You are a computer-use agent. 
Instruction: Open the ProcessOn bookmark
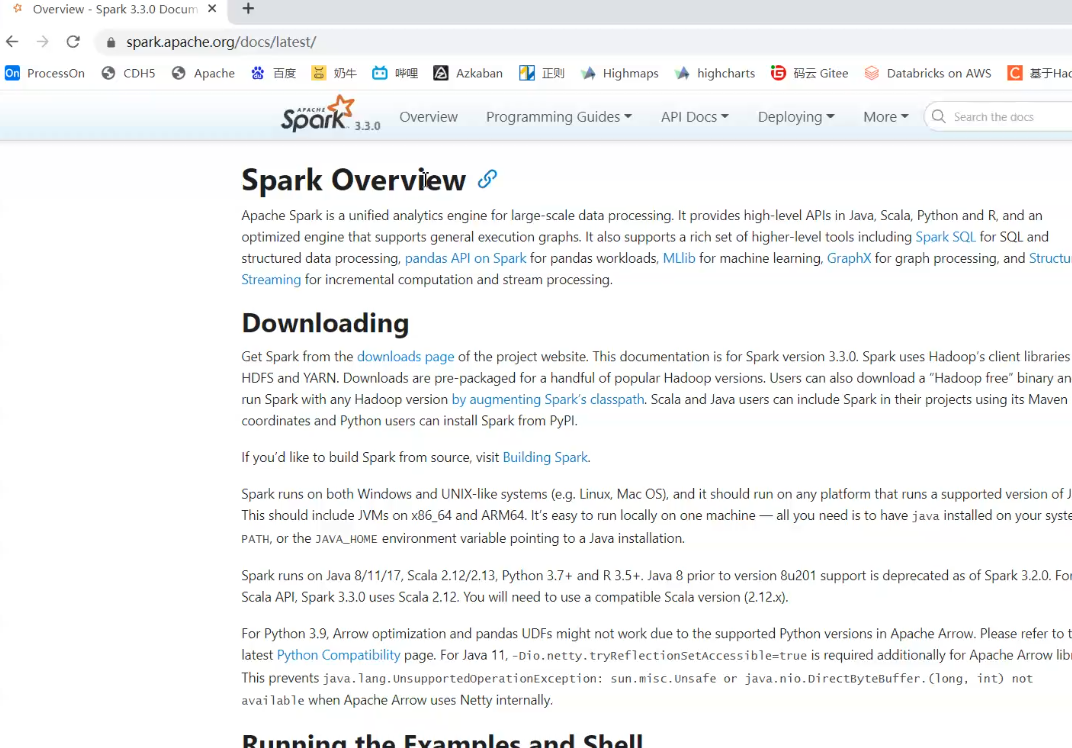point(45,73)
